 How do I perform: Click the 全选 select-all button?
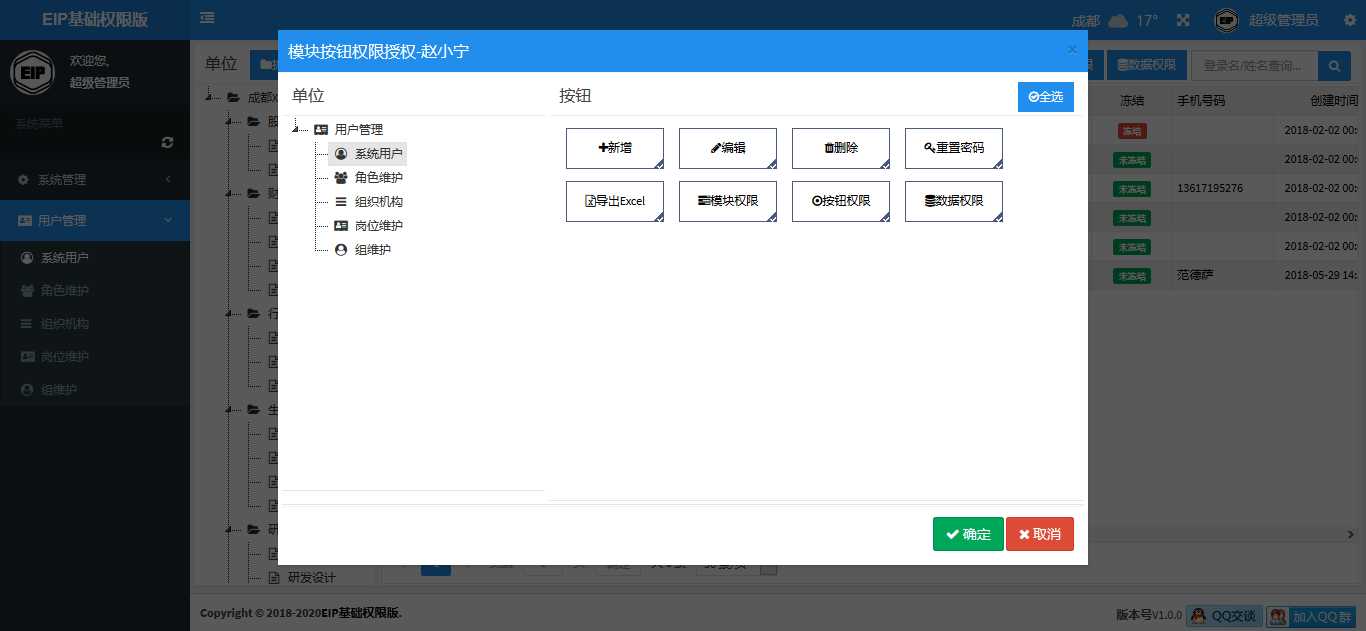pyautogui.click(x=1046, y=97)
